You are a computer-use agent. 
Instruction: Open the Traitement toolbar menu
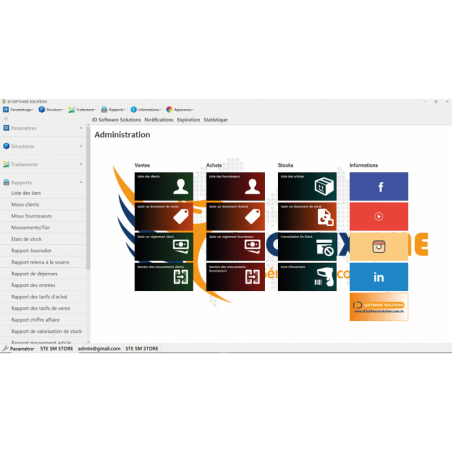82,109
